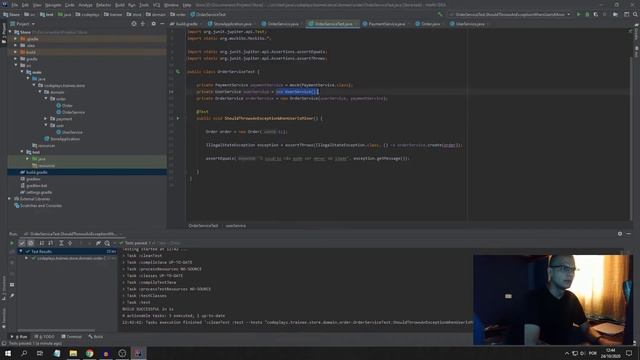Select build.gradle file in Project tree

[x=34, y=172]
